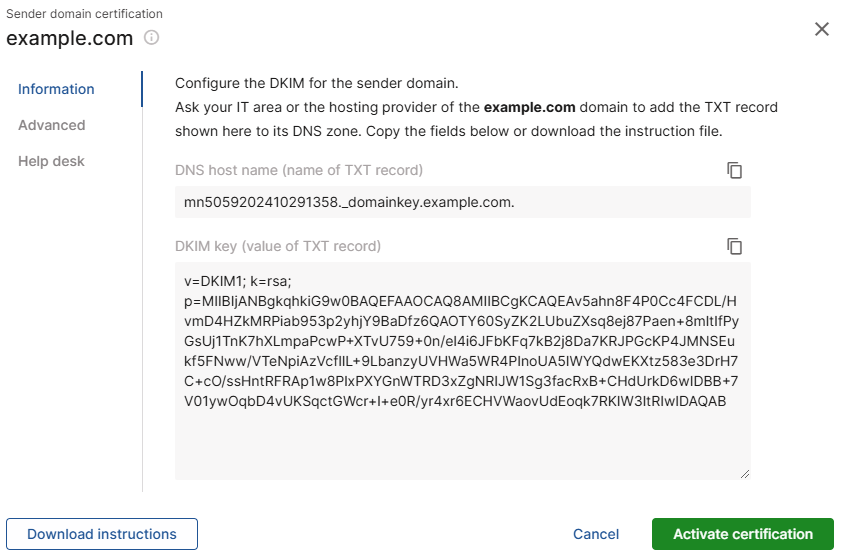Screen dimensions: 847x556
Task: Click the info icon beside example.com title
Action: (x=152, y=38)
